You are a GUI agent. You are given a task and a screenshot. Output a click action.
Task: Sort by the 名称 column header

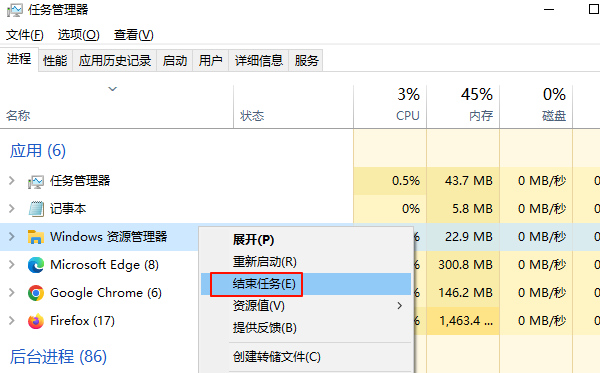[x=117, y=107]
